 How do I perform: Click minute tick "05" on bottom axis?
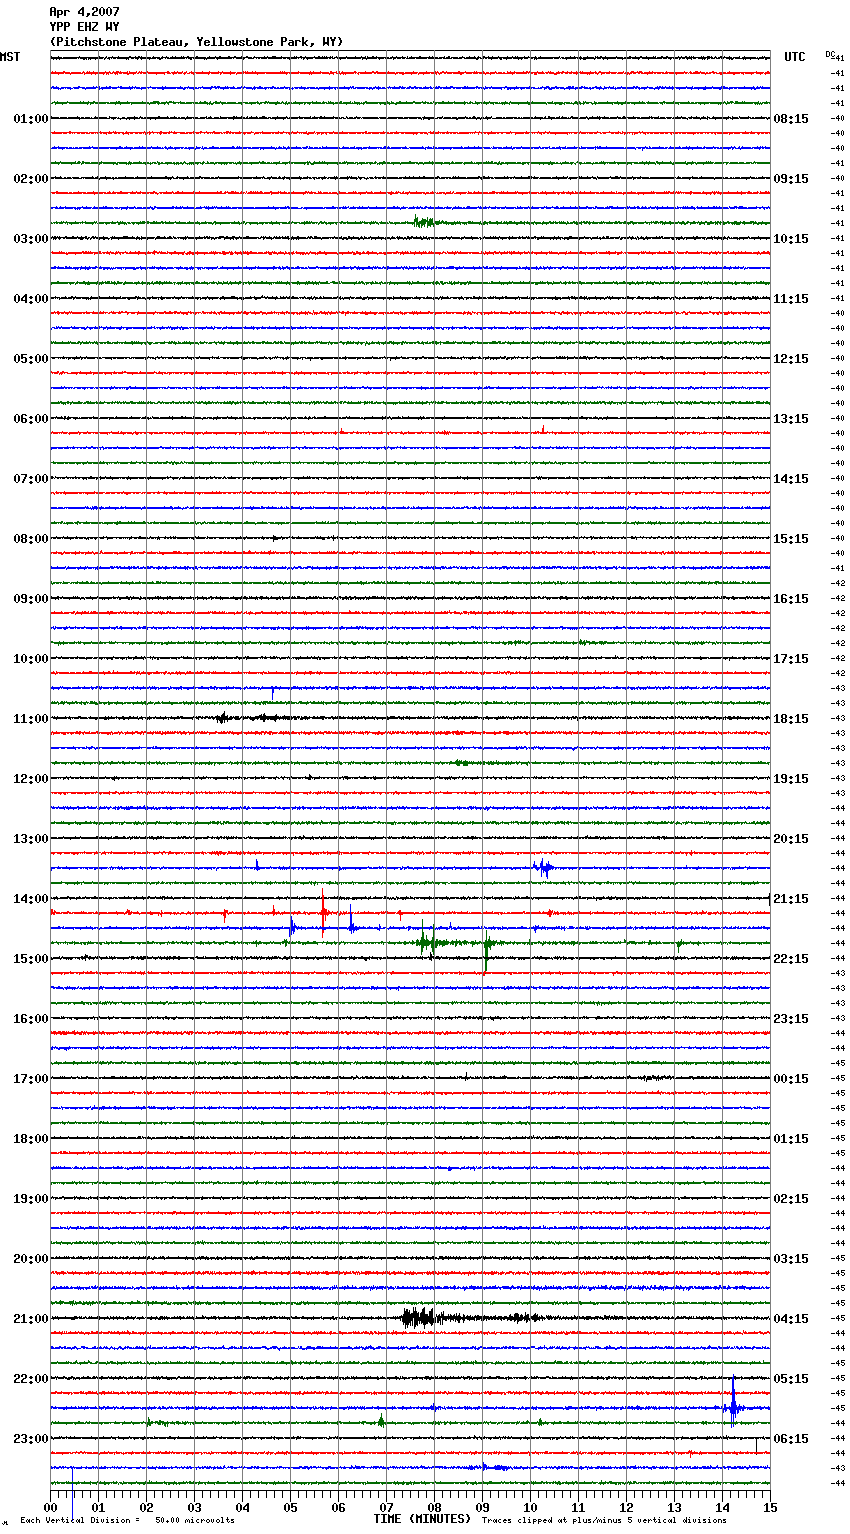coord(291,1507)
